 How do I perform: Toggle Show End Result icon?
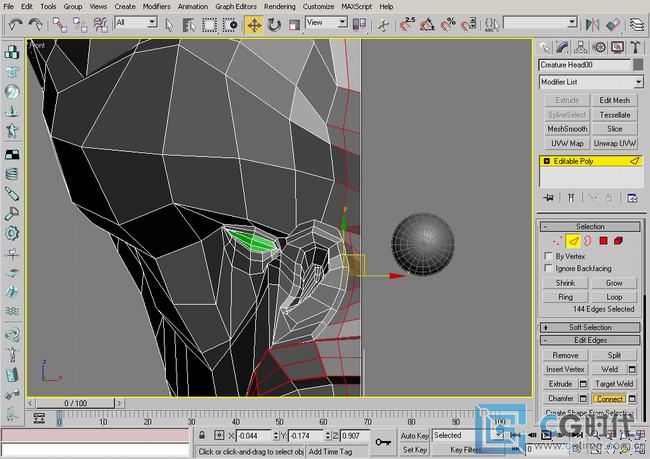(x=571, y=198)
